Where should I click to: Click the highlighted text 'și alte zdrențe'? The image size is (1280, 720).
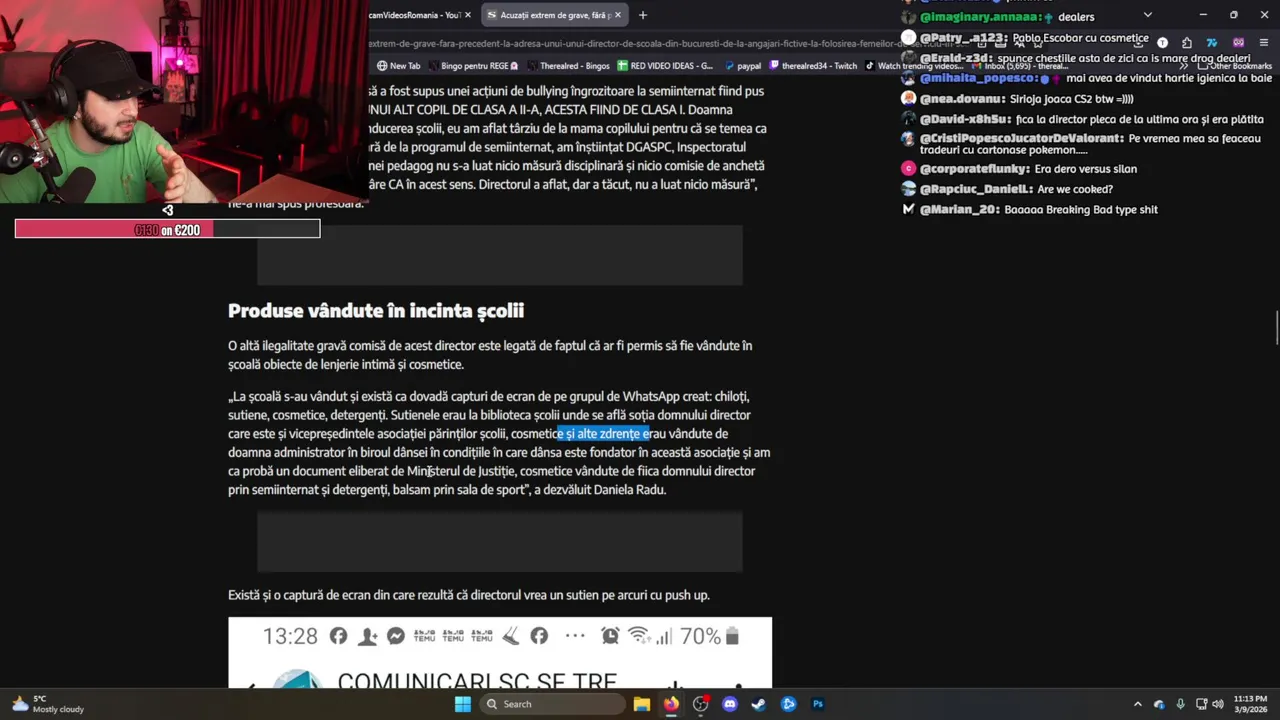[605, 434]
